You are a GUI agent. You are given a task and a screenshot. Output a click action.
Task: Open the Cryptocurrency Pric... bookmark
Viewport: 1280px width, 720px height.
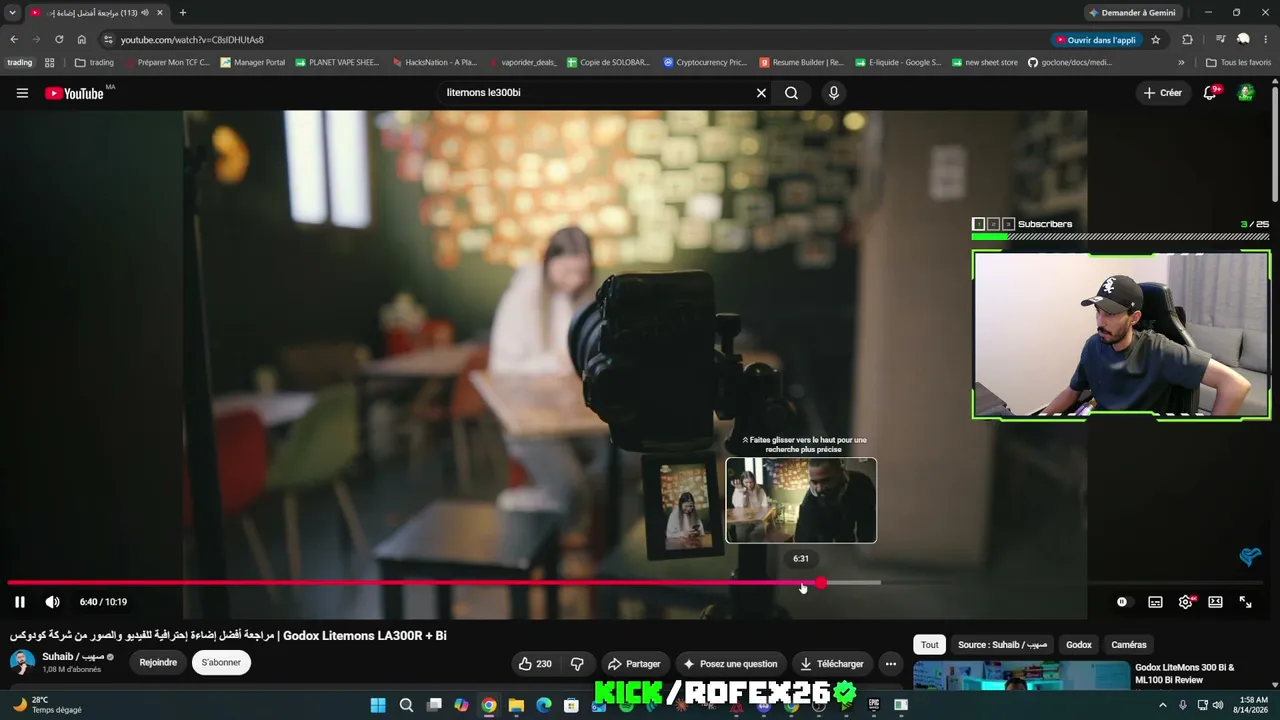coord(705,62)
